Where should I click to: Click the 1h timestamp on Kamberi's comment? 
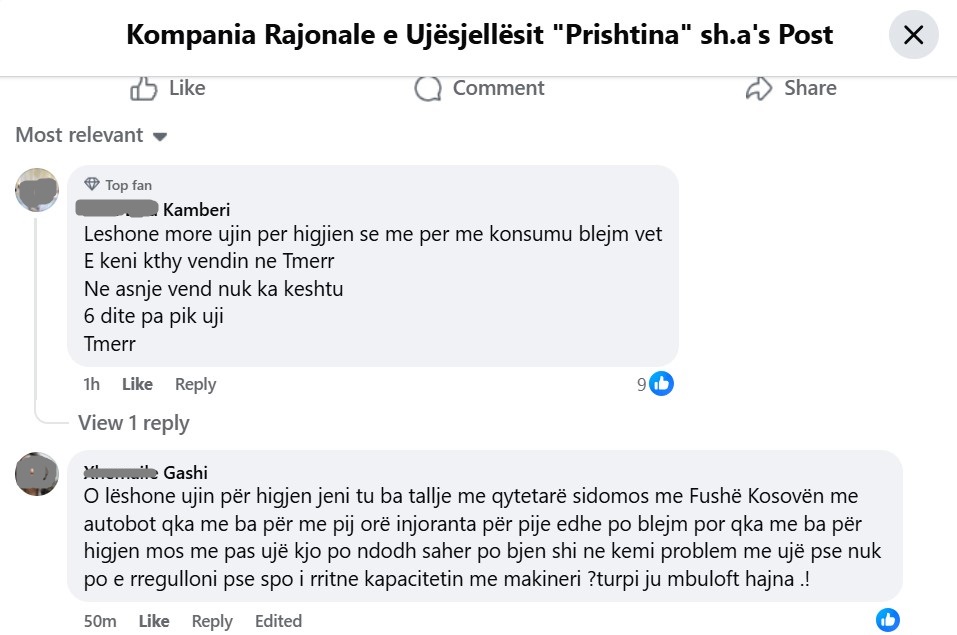92,384
